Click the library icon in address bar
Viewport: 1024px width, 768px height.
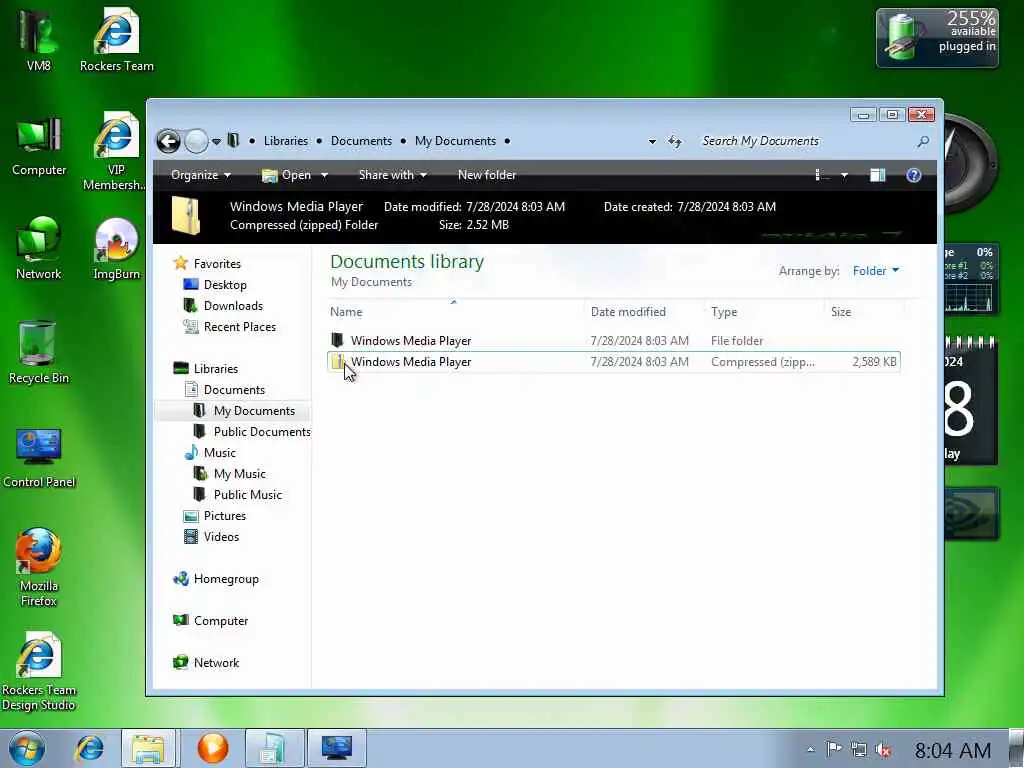tap(233, 140)
